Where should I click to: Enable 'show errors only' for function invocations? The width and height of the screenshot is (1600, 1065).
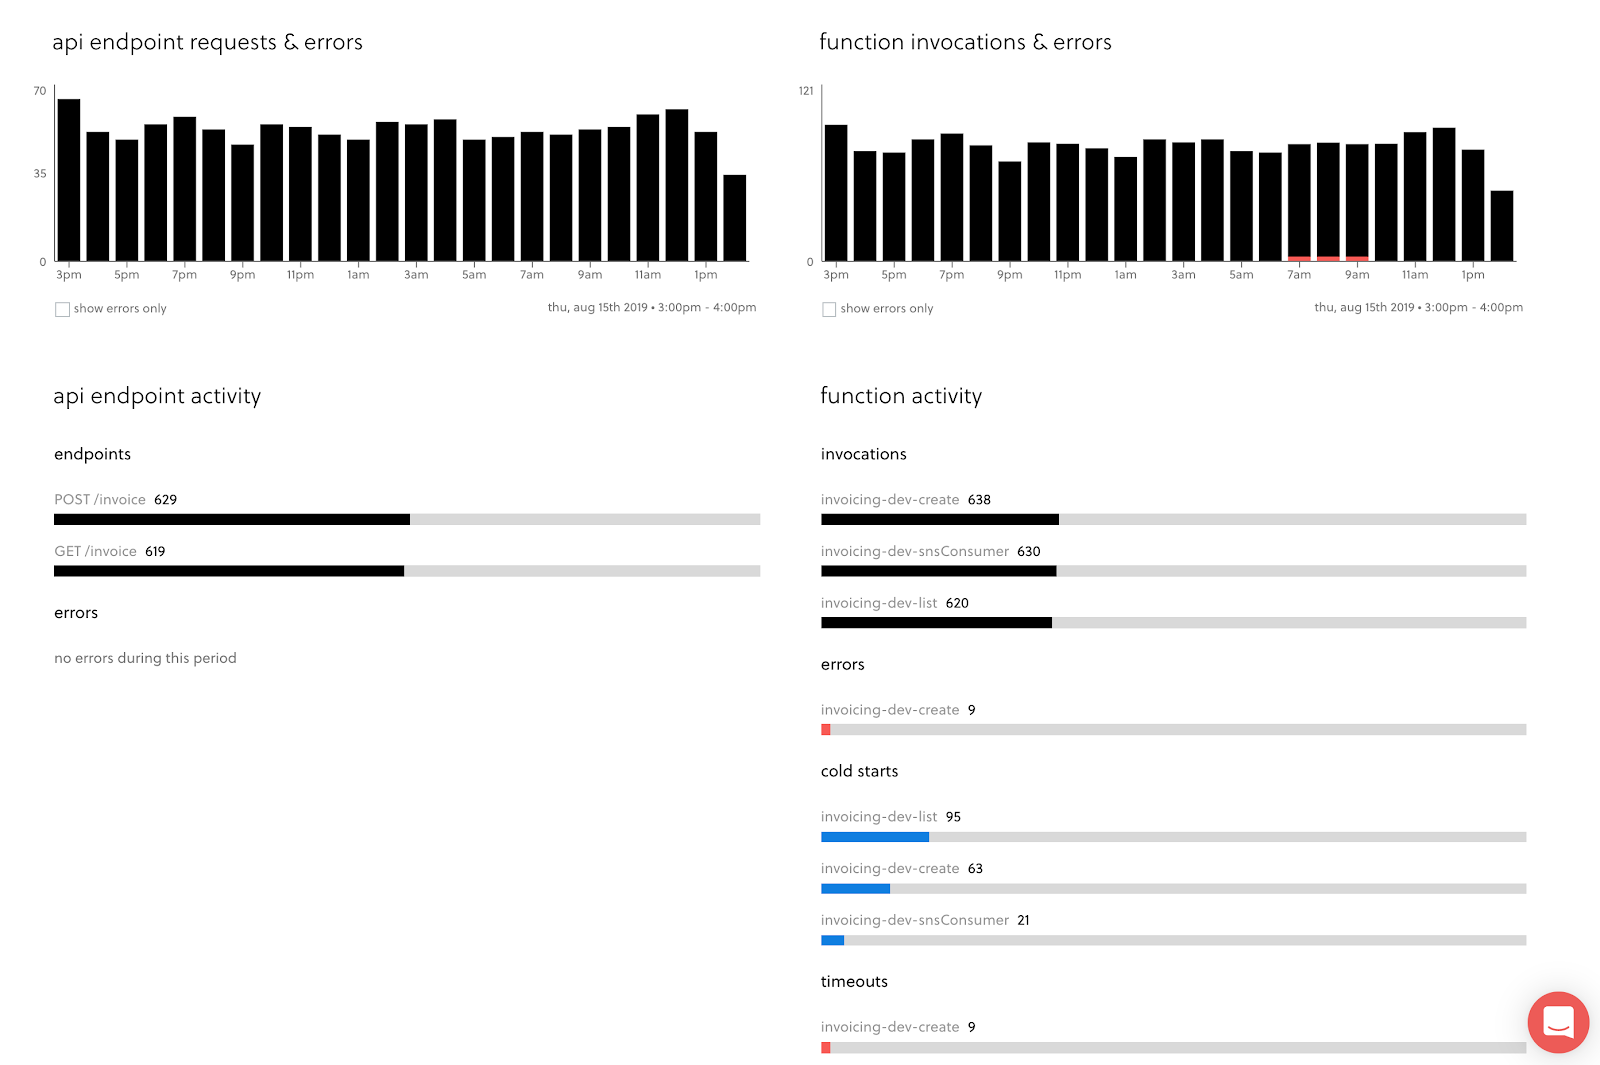tap(828, 309)
